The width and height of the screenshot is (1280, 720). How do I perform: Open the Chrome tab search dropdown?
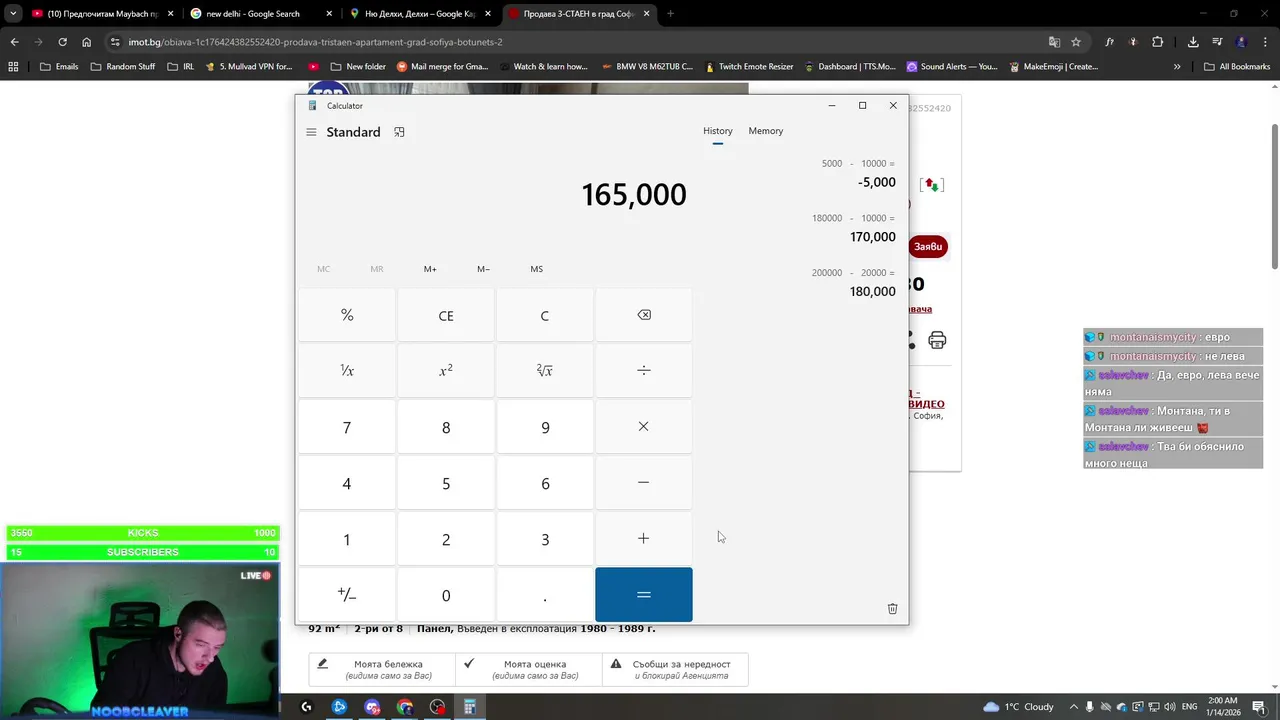pyautogui.click(x=13, y=14)
